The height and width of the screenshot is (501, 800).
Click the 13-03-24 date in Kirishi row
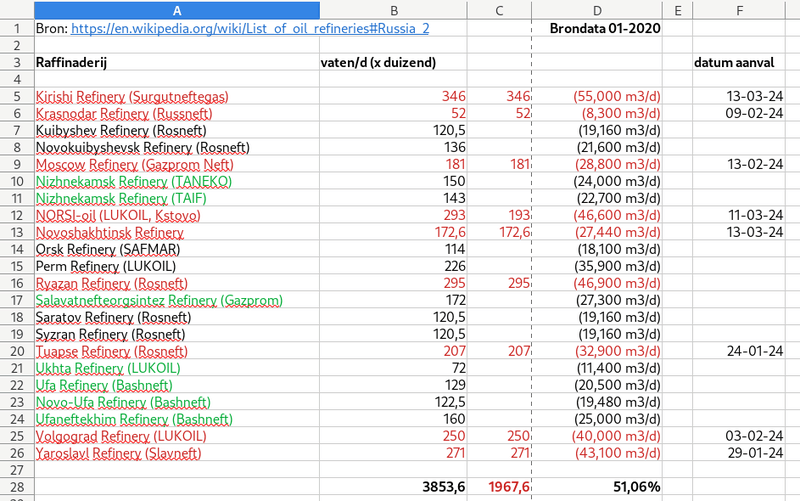click(739, 96)
